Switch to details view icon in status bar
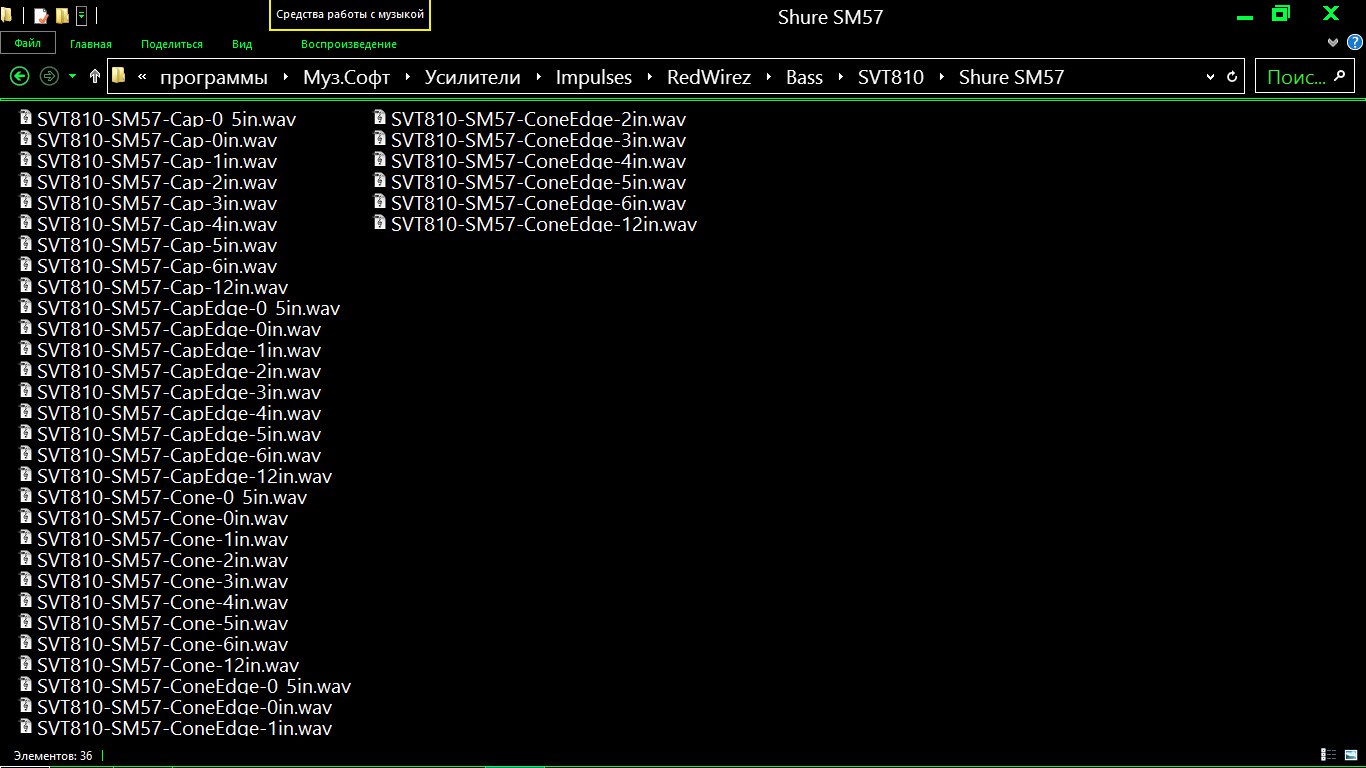This screenshot has height=768, width=1366. click(1329, 755)
